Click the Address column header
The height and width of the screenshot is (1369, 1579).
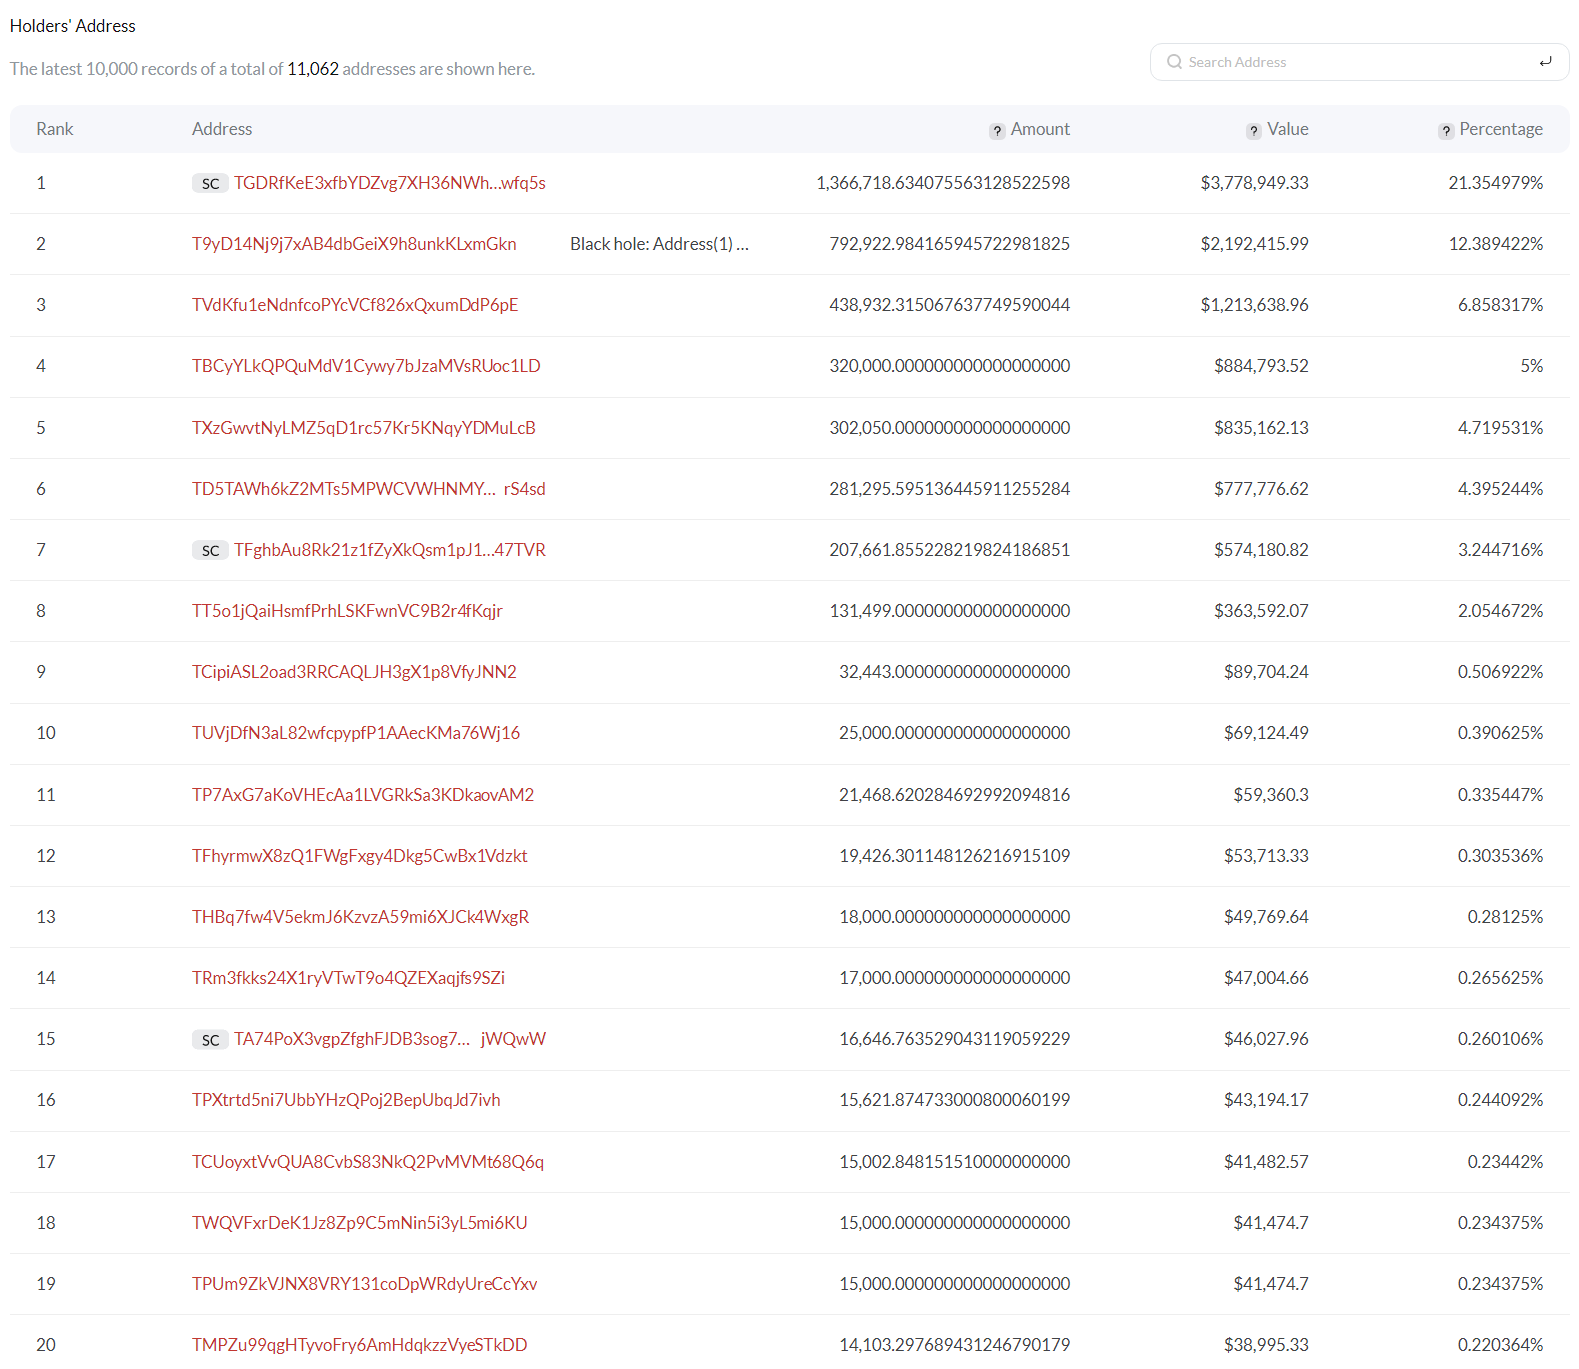(x=222, y=129)
